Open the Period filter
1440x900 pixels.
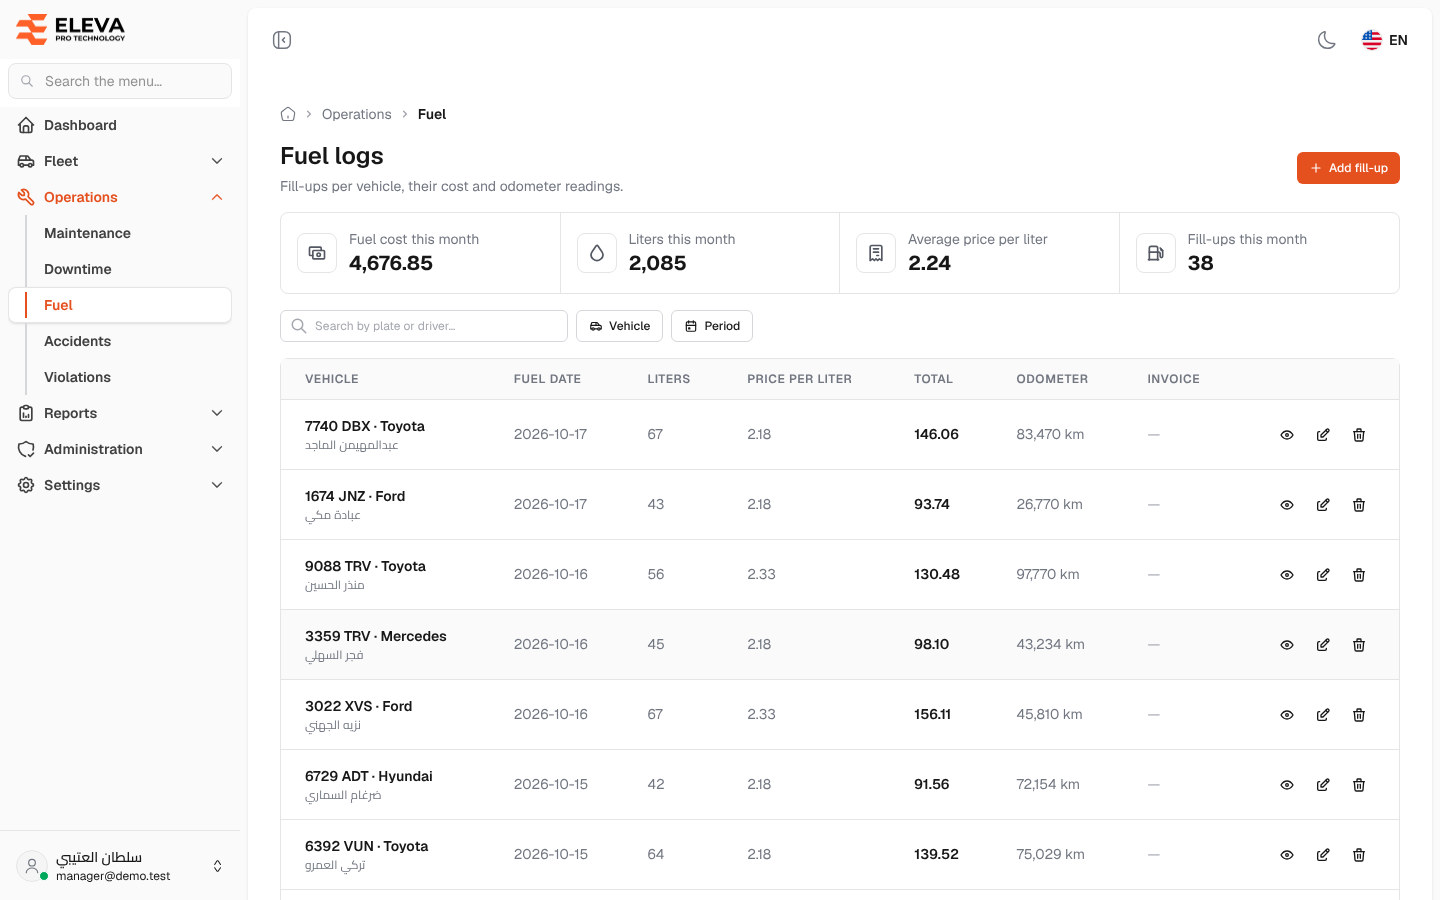[712, 326]
